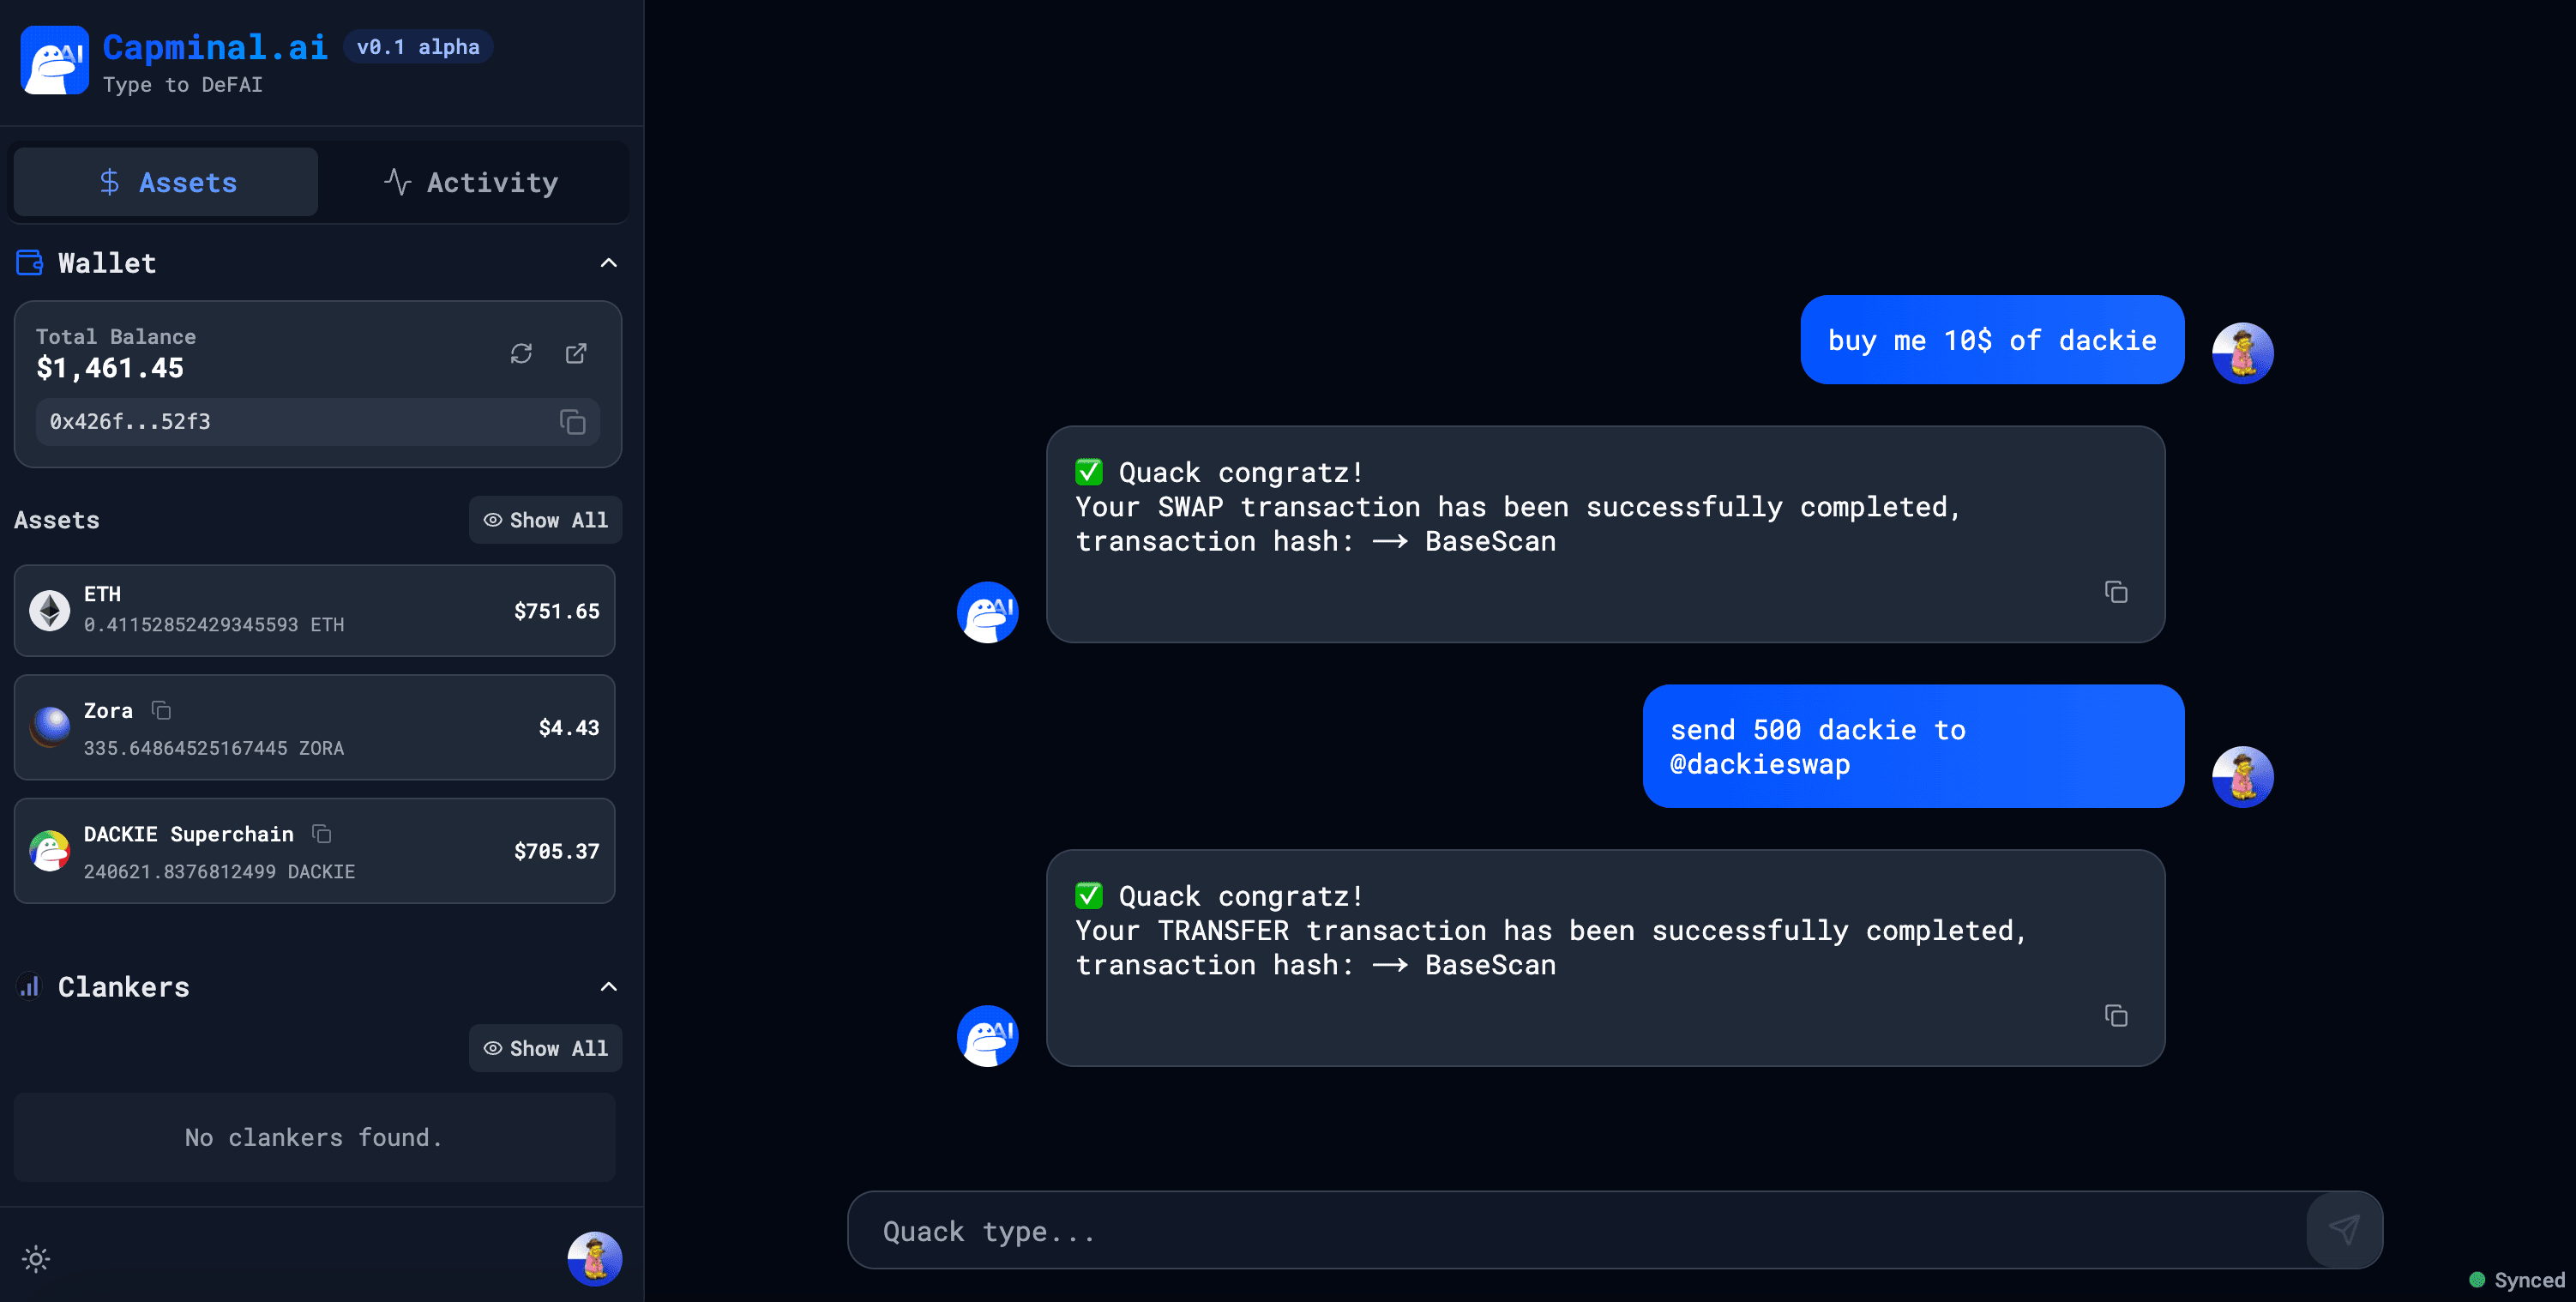2576x1302 pixels.
Task: Switch to the Activity tab
Action: click(472, 182)
